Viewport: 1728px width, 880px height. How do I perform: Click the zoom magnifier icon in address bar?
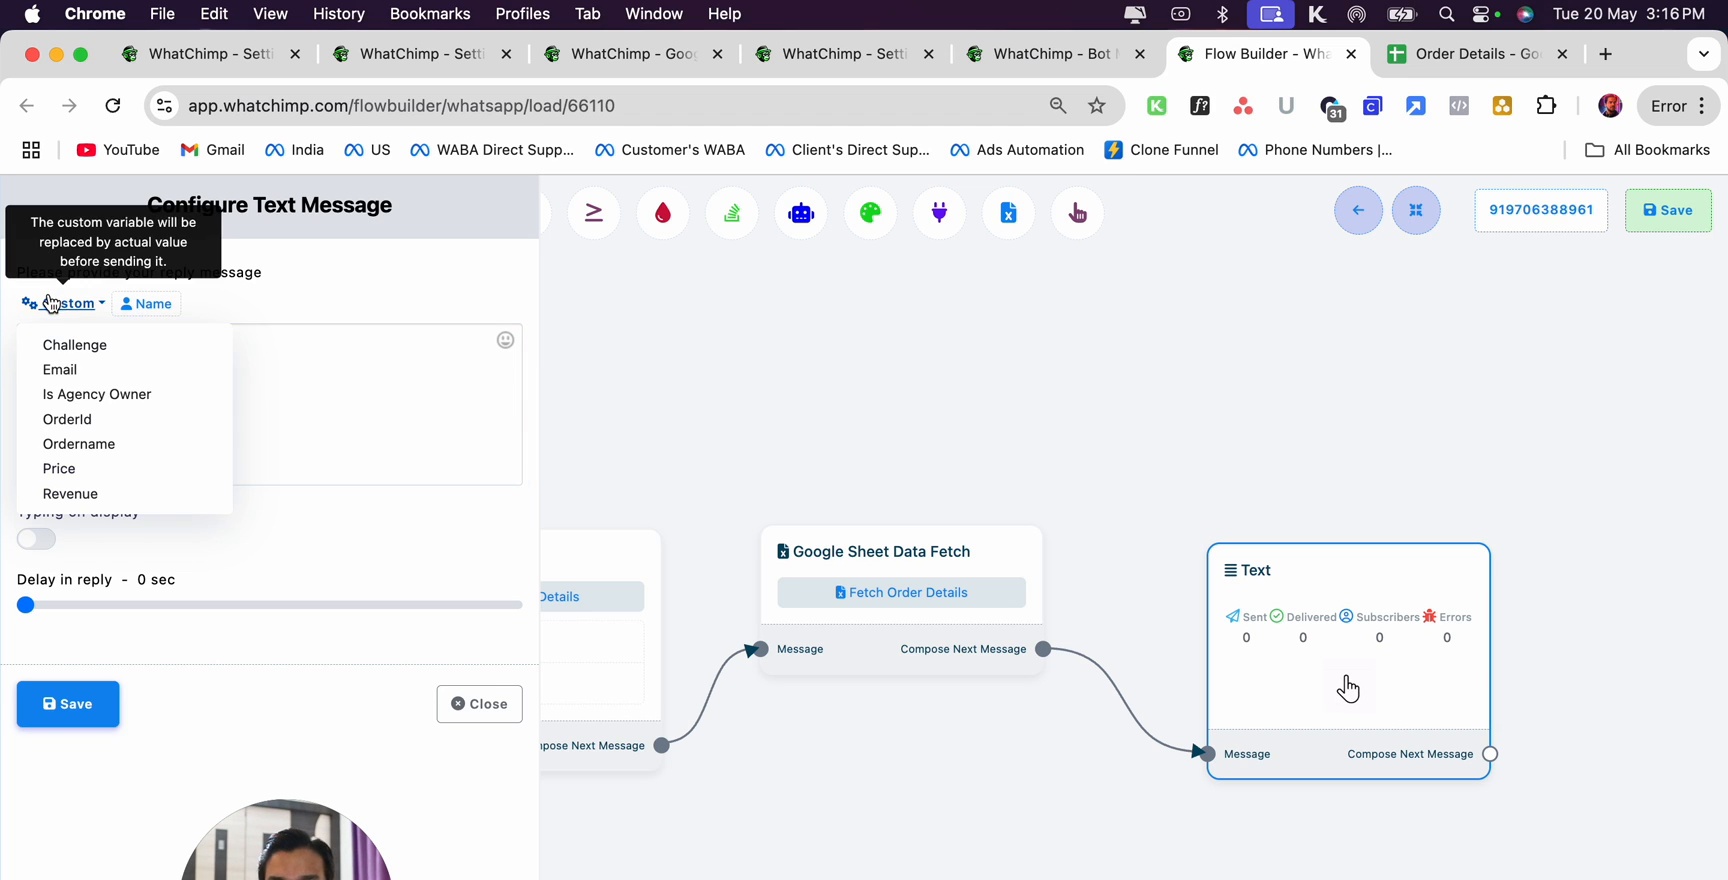(1058, 105)
